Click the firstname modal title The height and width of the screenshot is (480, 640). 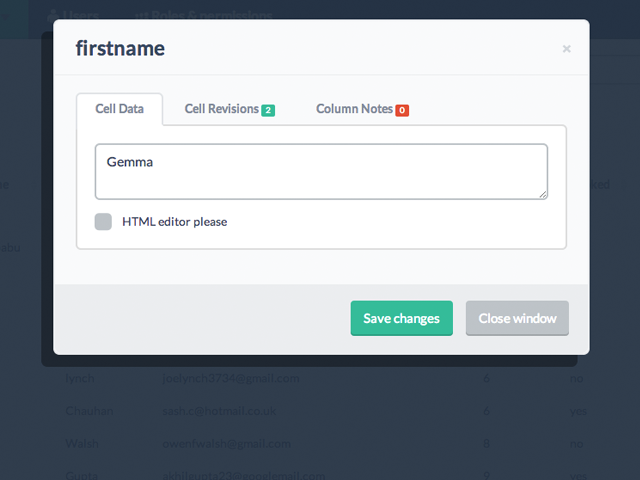121,48
